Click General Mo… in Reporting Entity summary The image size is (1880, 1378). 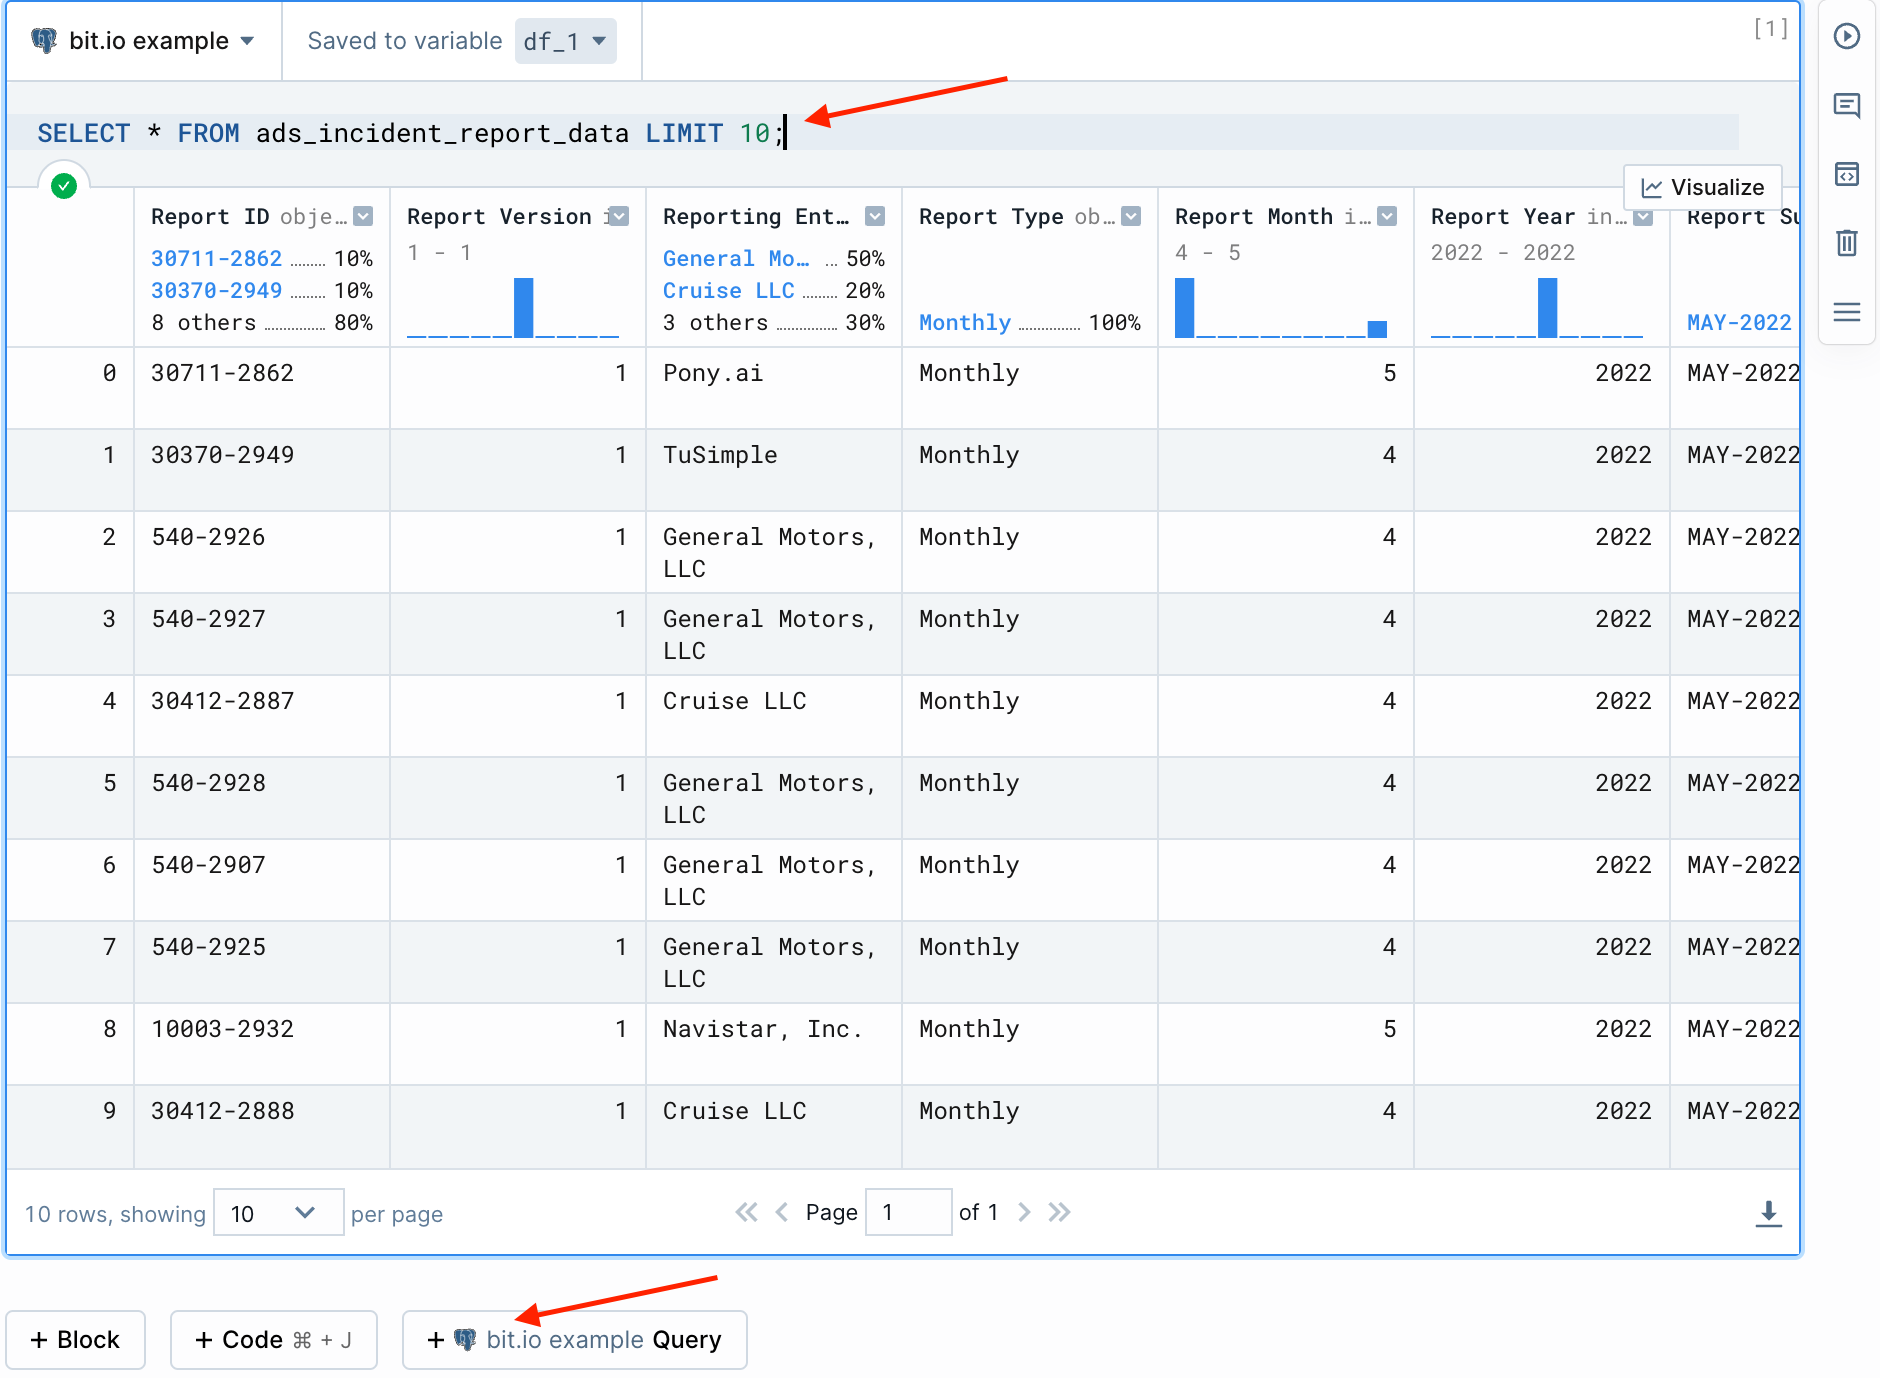click(736, 258)
